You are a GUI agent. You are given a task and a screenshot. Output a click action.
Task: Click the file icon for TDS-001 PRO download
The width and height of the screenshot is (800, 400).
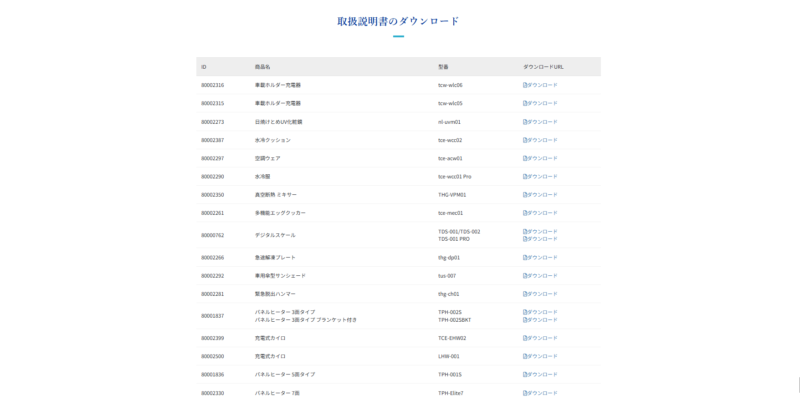(x=525, y=239)
